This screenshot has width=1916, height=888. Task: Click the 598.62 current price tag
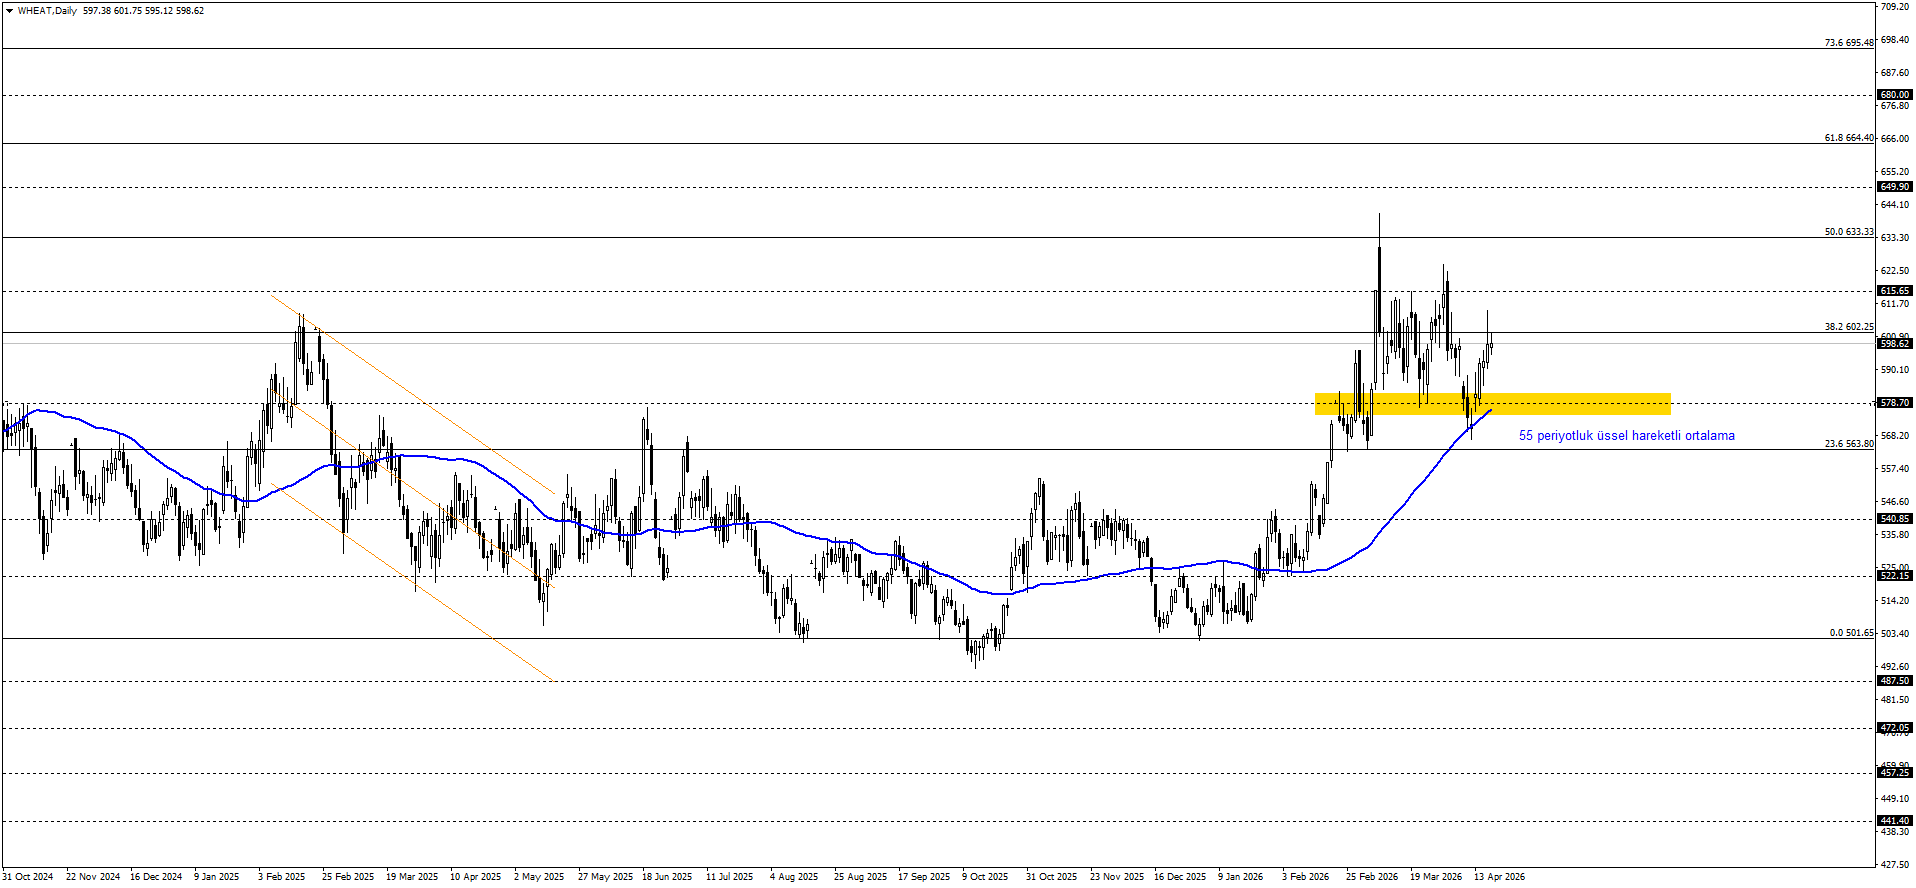click(1895, 344)
